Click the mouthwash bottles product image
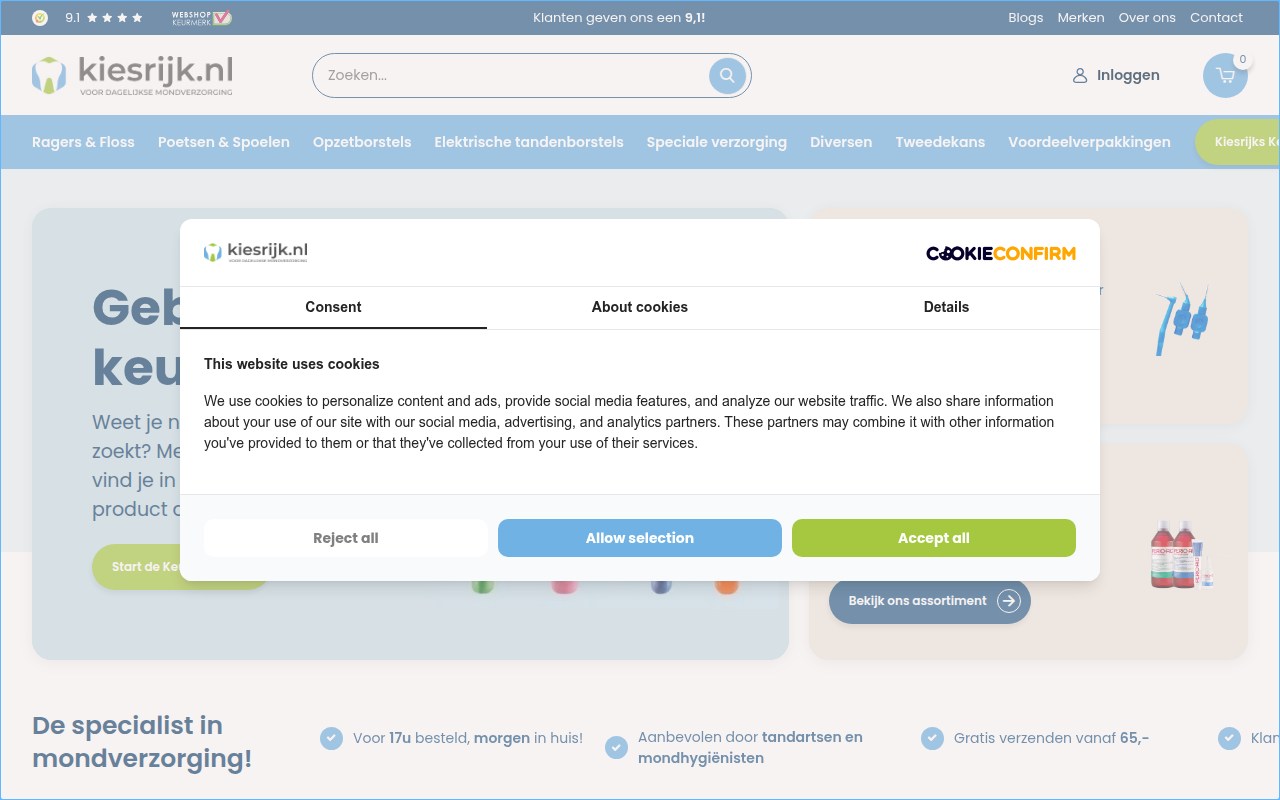This screenshot has height=800, width=1280. coord(1182,553)
